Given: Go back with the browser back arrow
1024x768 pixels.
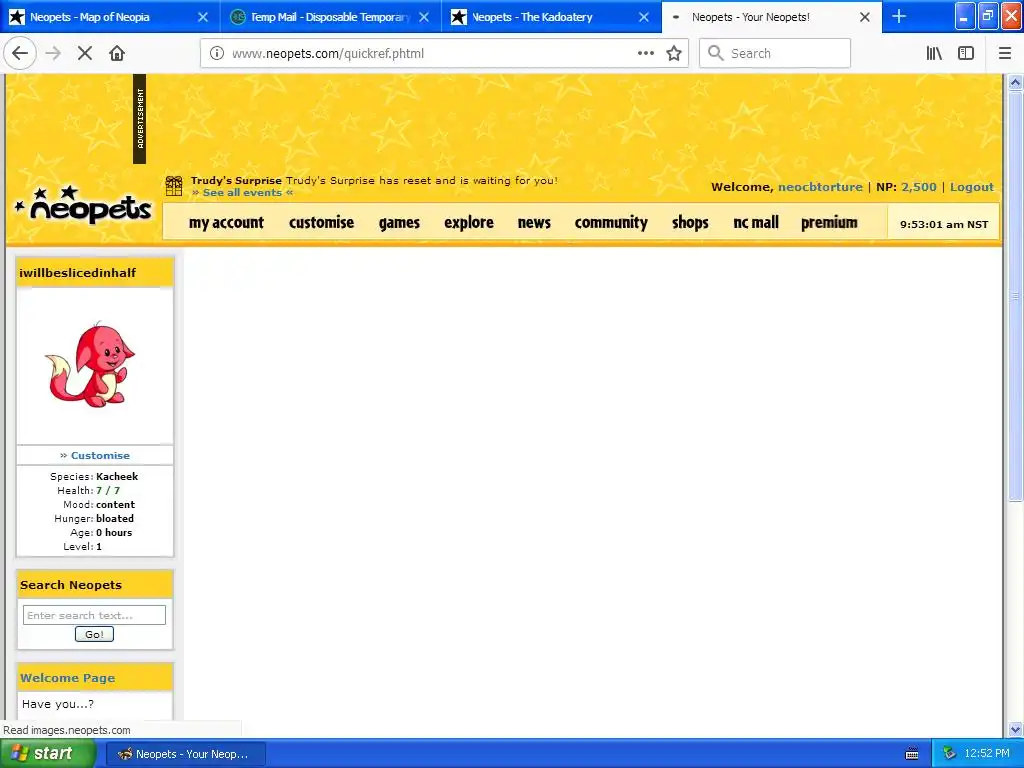Looking at the screenshot, I should (20, 54).
